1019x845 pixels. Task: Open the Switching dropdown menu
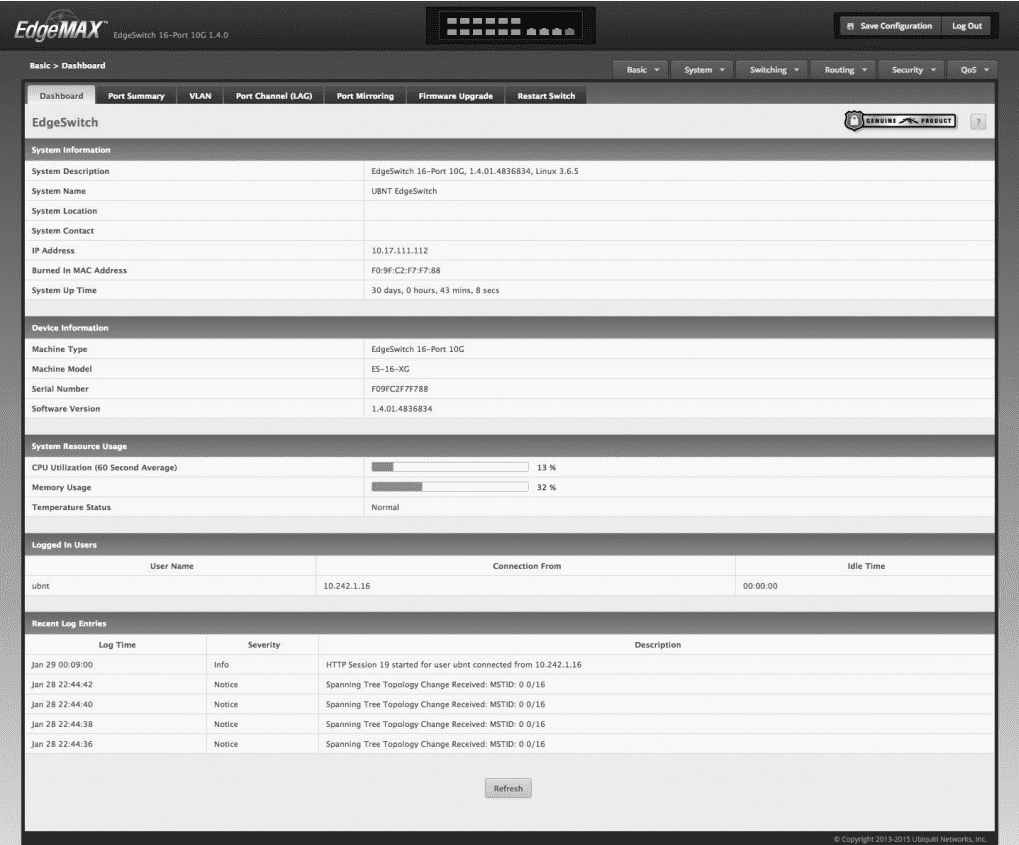click(x=773, y=70)
